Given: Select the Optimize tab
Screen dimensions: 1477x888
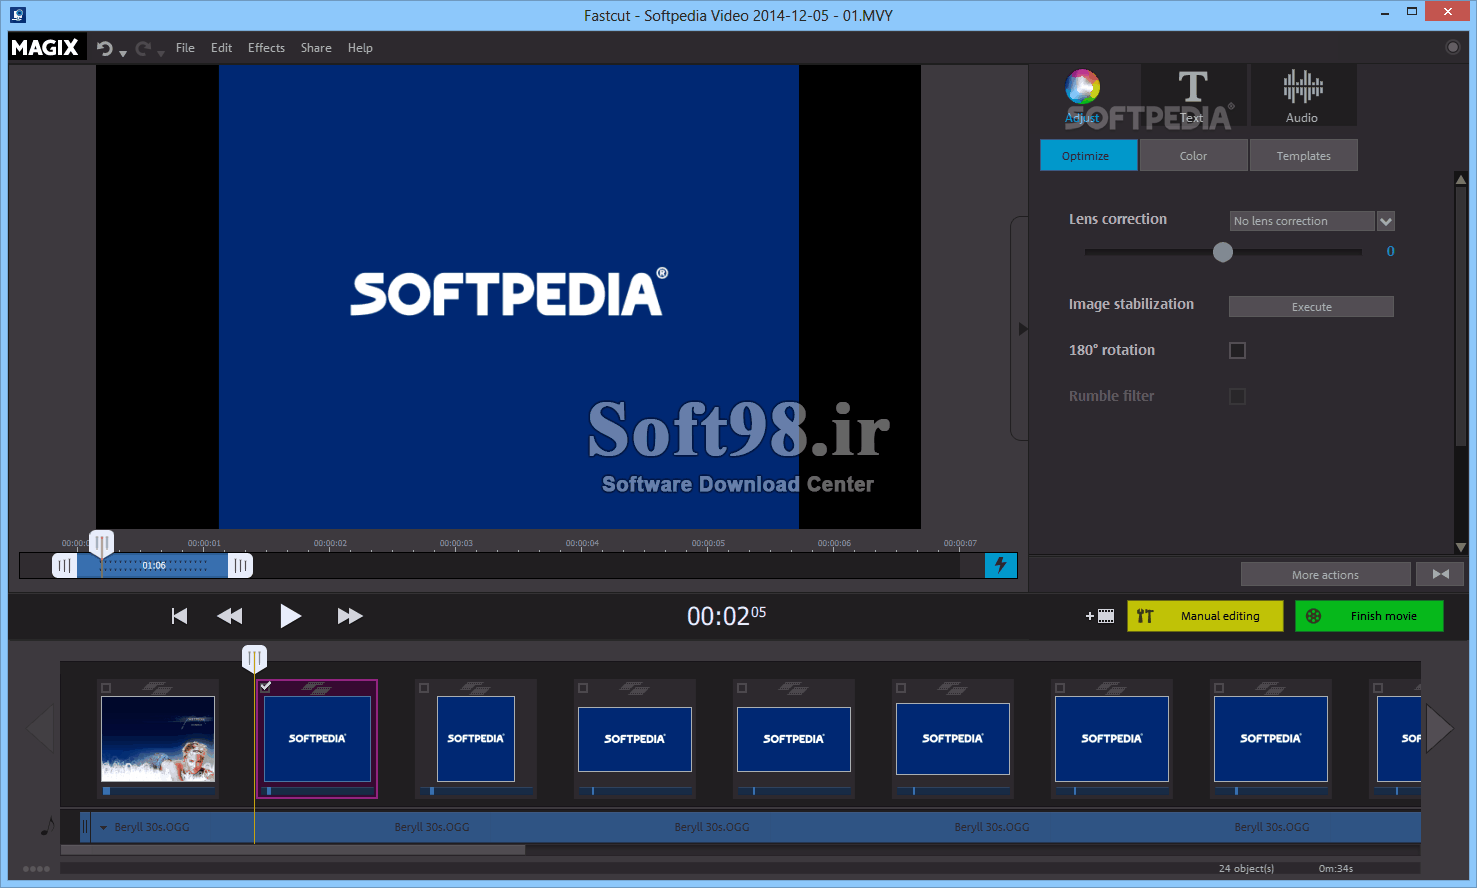Looking at the screenshot, I should coord(1089,155).
